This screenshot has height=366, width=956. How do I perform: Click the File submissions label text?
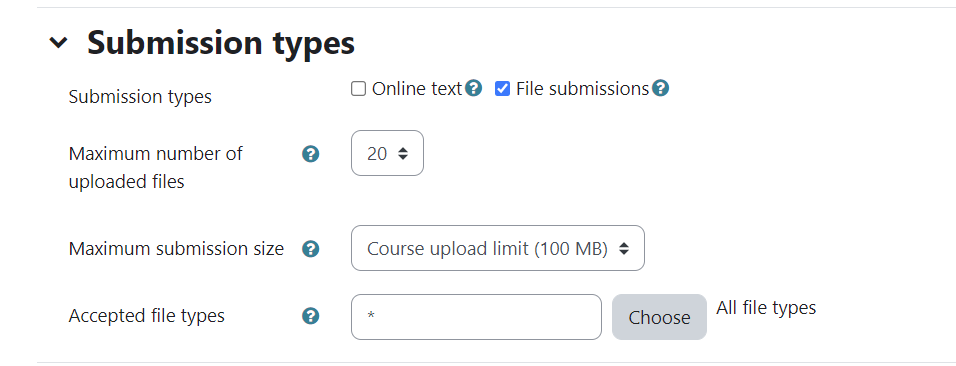(582, 89)
